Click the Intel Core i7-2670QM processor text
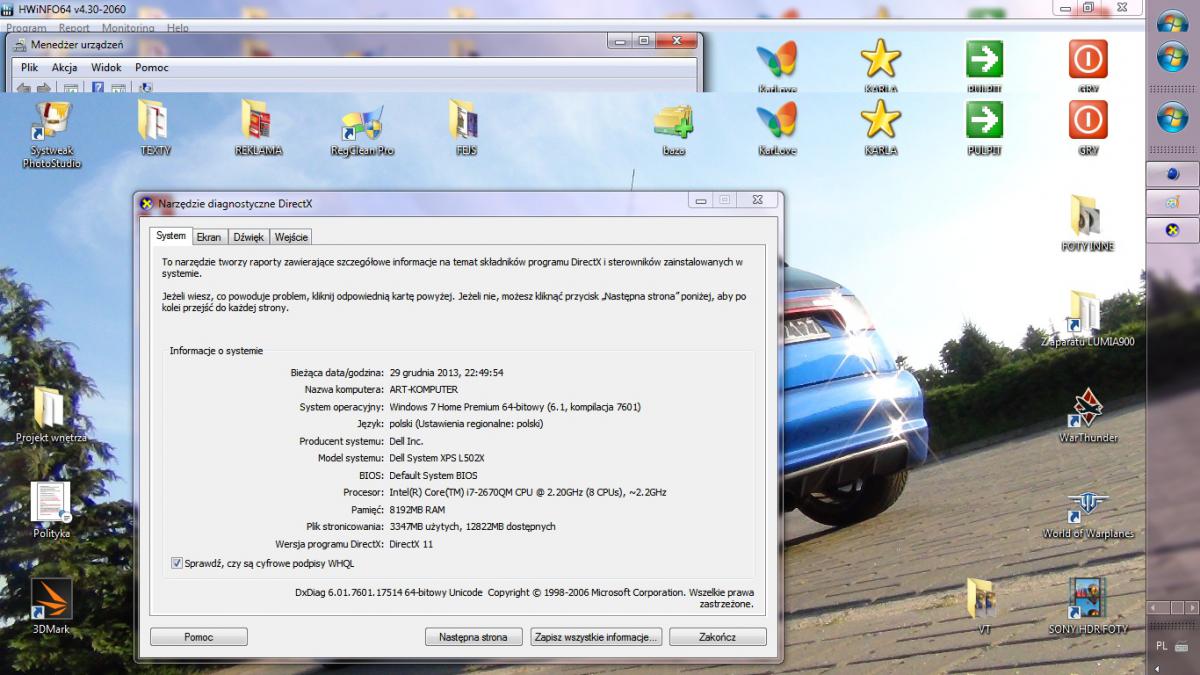This screenshot has height=675, width=1200. [528, 492]
